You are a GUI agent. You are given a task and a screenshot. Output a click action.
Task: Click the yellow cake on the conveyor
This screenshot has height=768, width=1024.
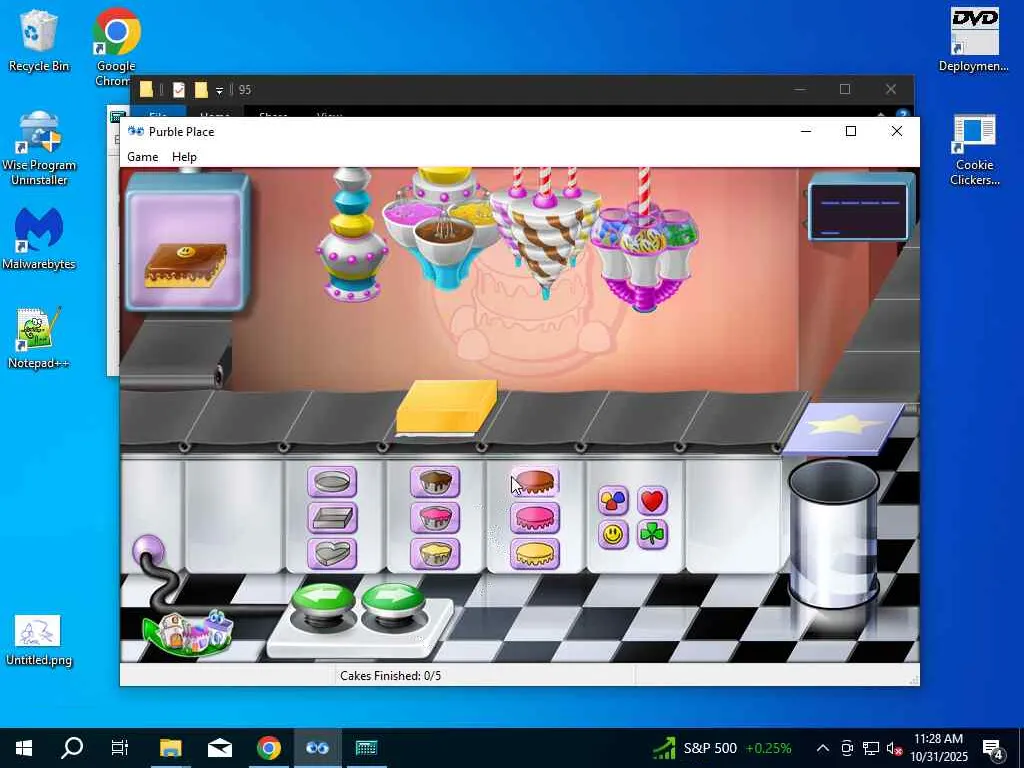coord(445,407)
